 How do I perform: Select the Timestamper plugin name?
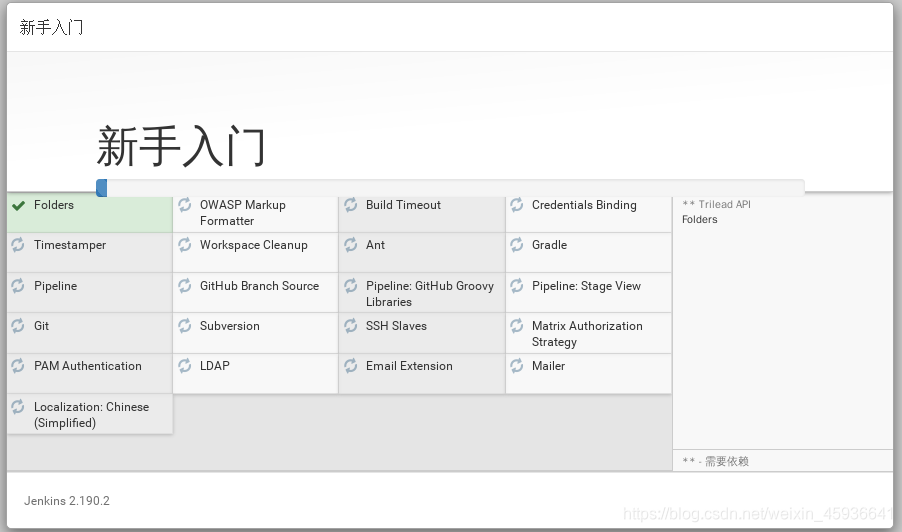[70, 245]
